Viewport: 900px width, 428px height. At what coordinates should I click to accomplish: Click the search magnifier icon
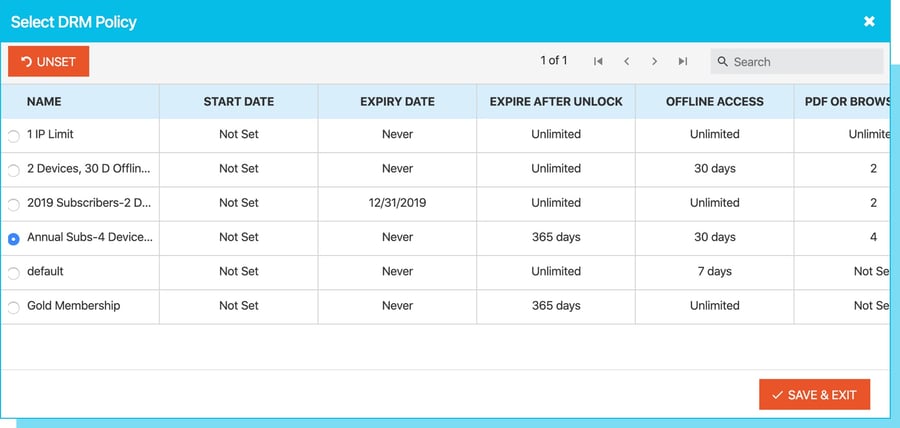pyautogui.click(x=723, y=61)
